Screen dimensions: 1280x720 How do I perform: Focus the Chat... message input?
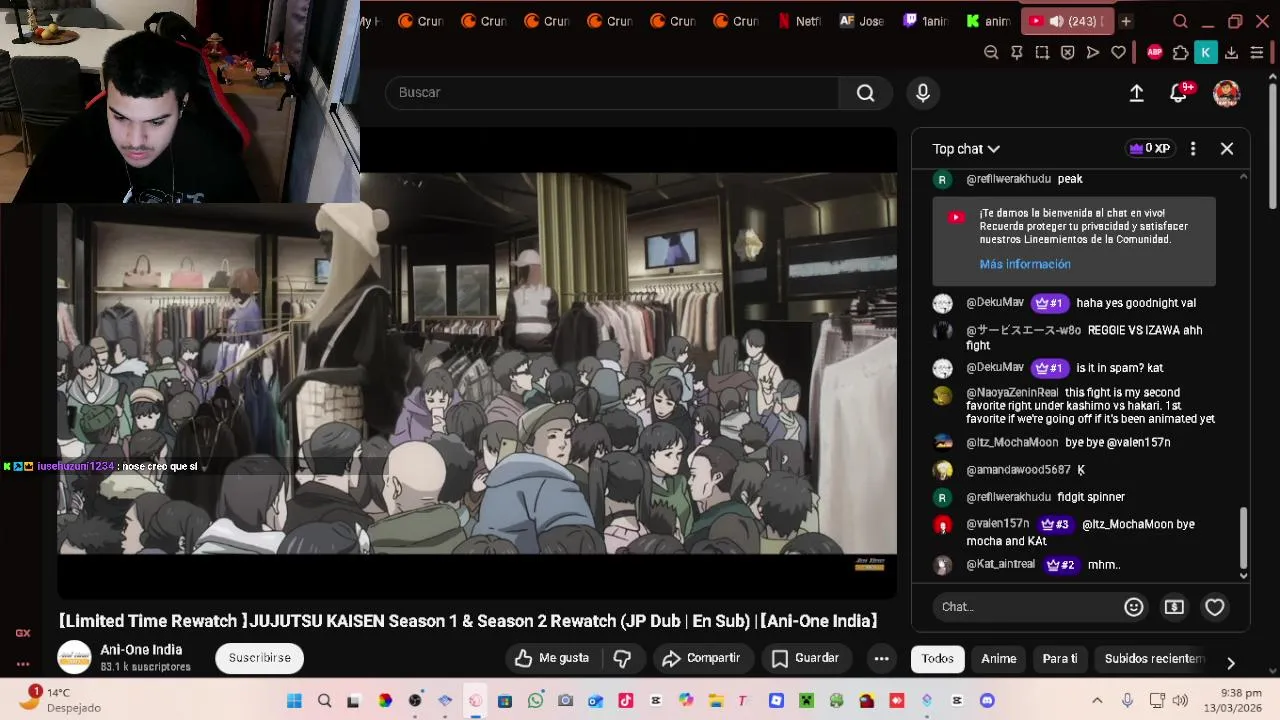tap(1027, 607)
